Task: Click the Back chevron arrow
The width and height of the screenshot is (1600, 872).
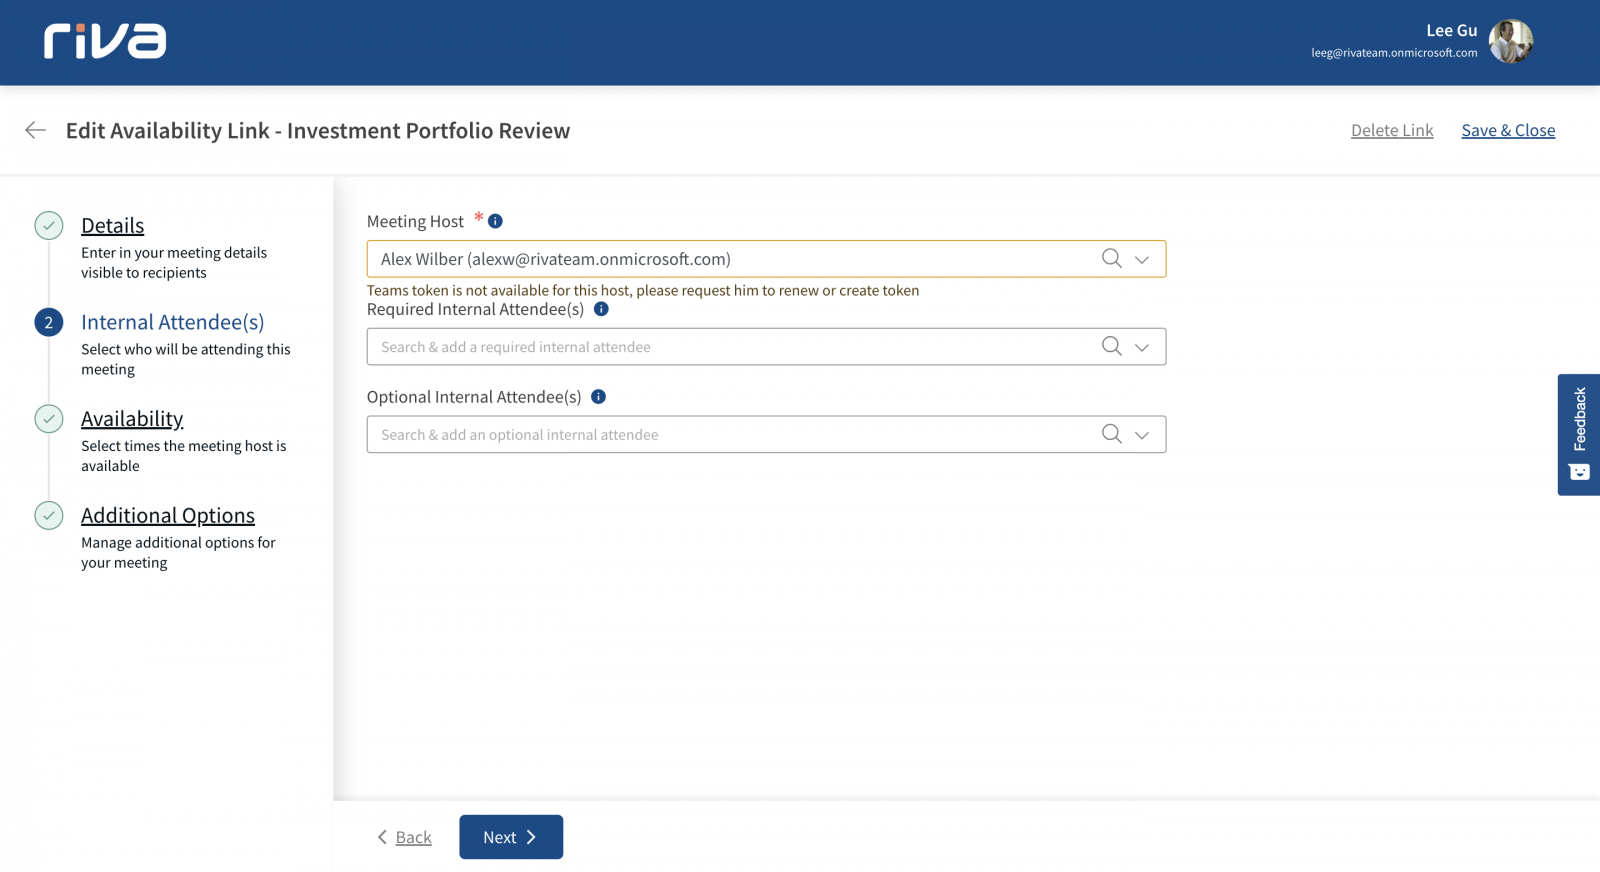Action: coord(382,837)
